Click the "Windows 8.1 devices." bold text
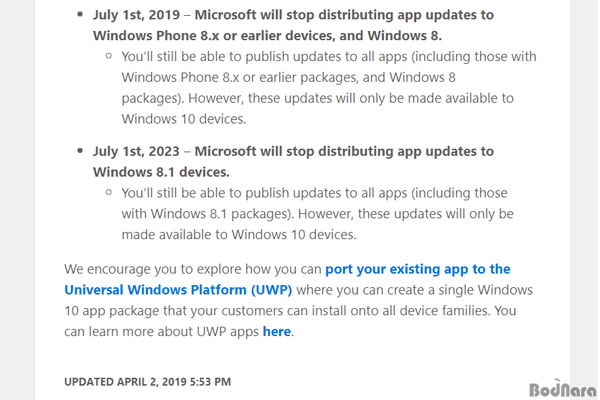Image resolution: width=600 pixels, height=400 pixels. pos(161,172)
